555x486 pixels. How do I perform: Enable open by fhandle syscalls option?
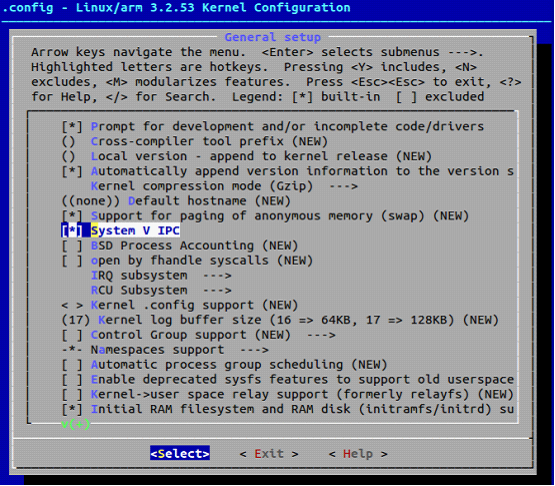pos(72,260)
